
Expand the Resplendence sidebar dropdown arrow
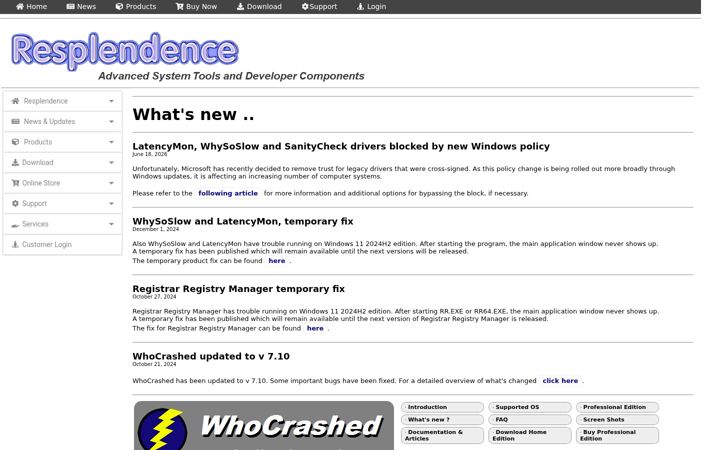point(111,101)
